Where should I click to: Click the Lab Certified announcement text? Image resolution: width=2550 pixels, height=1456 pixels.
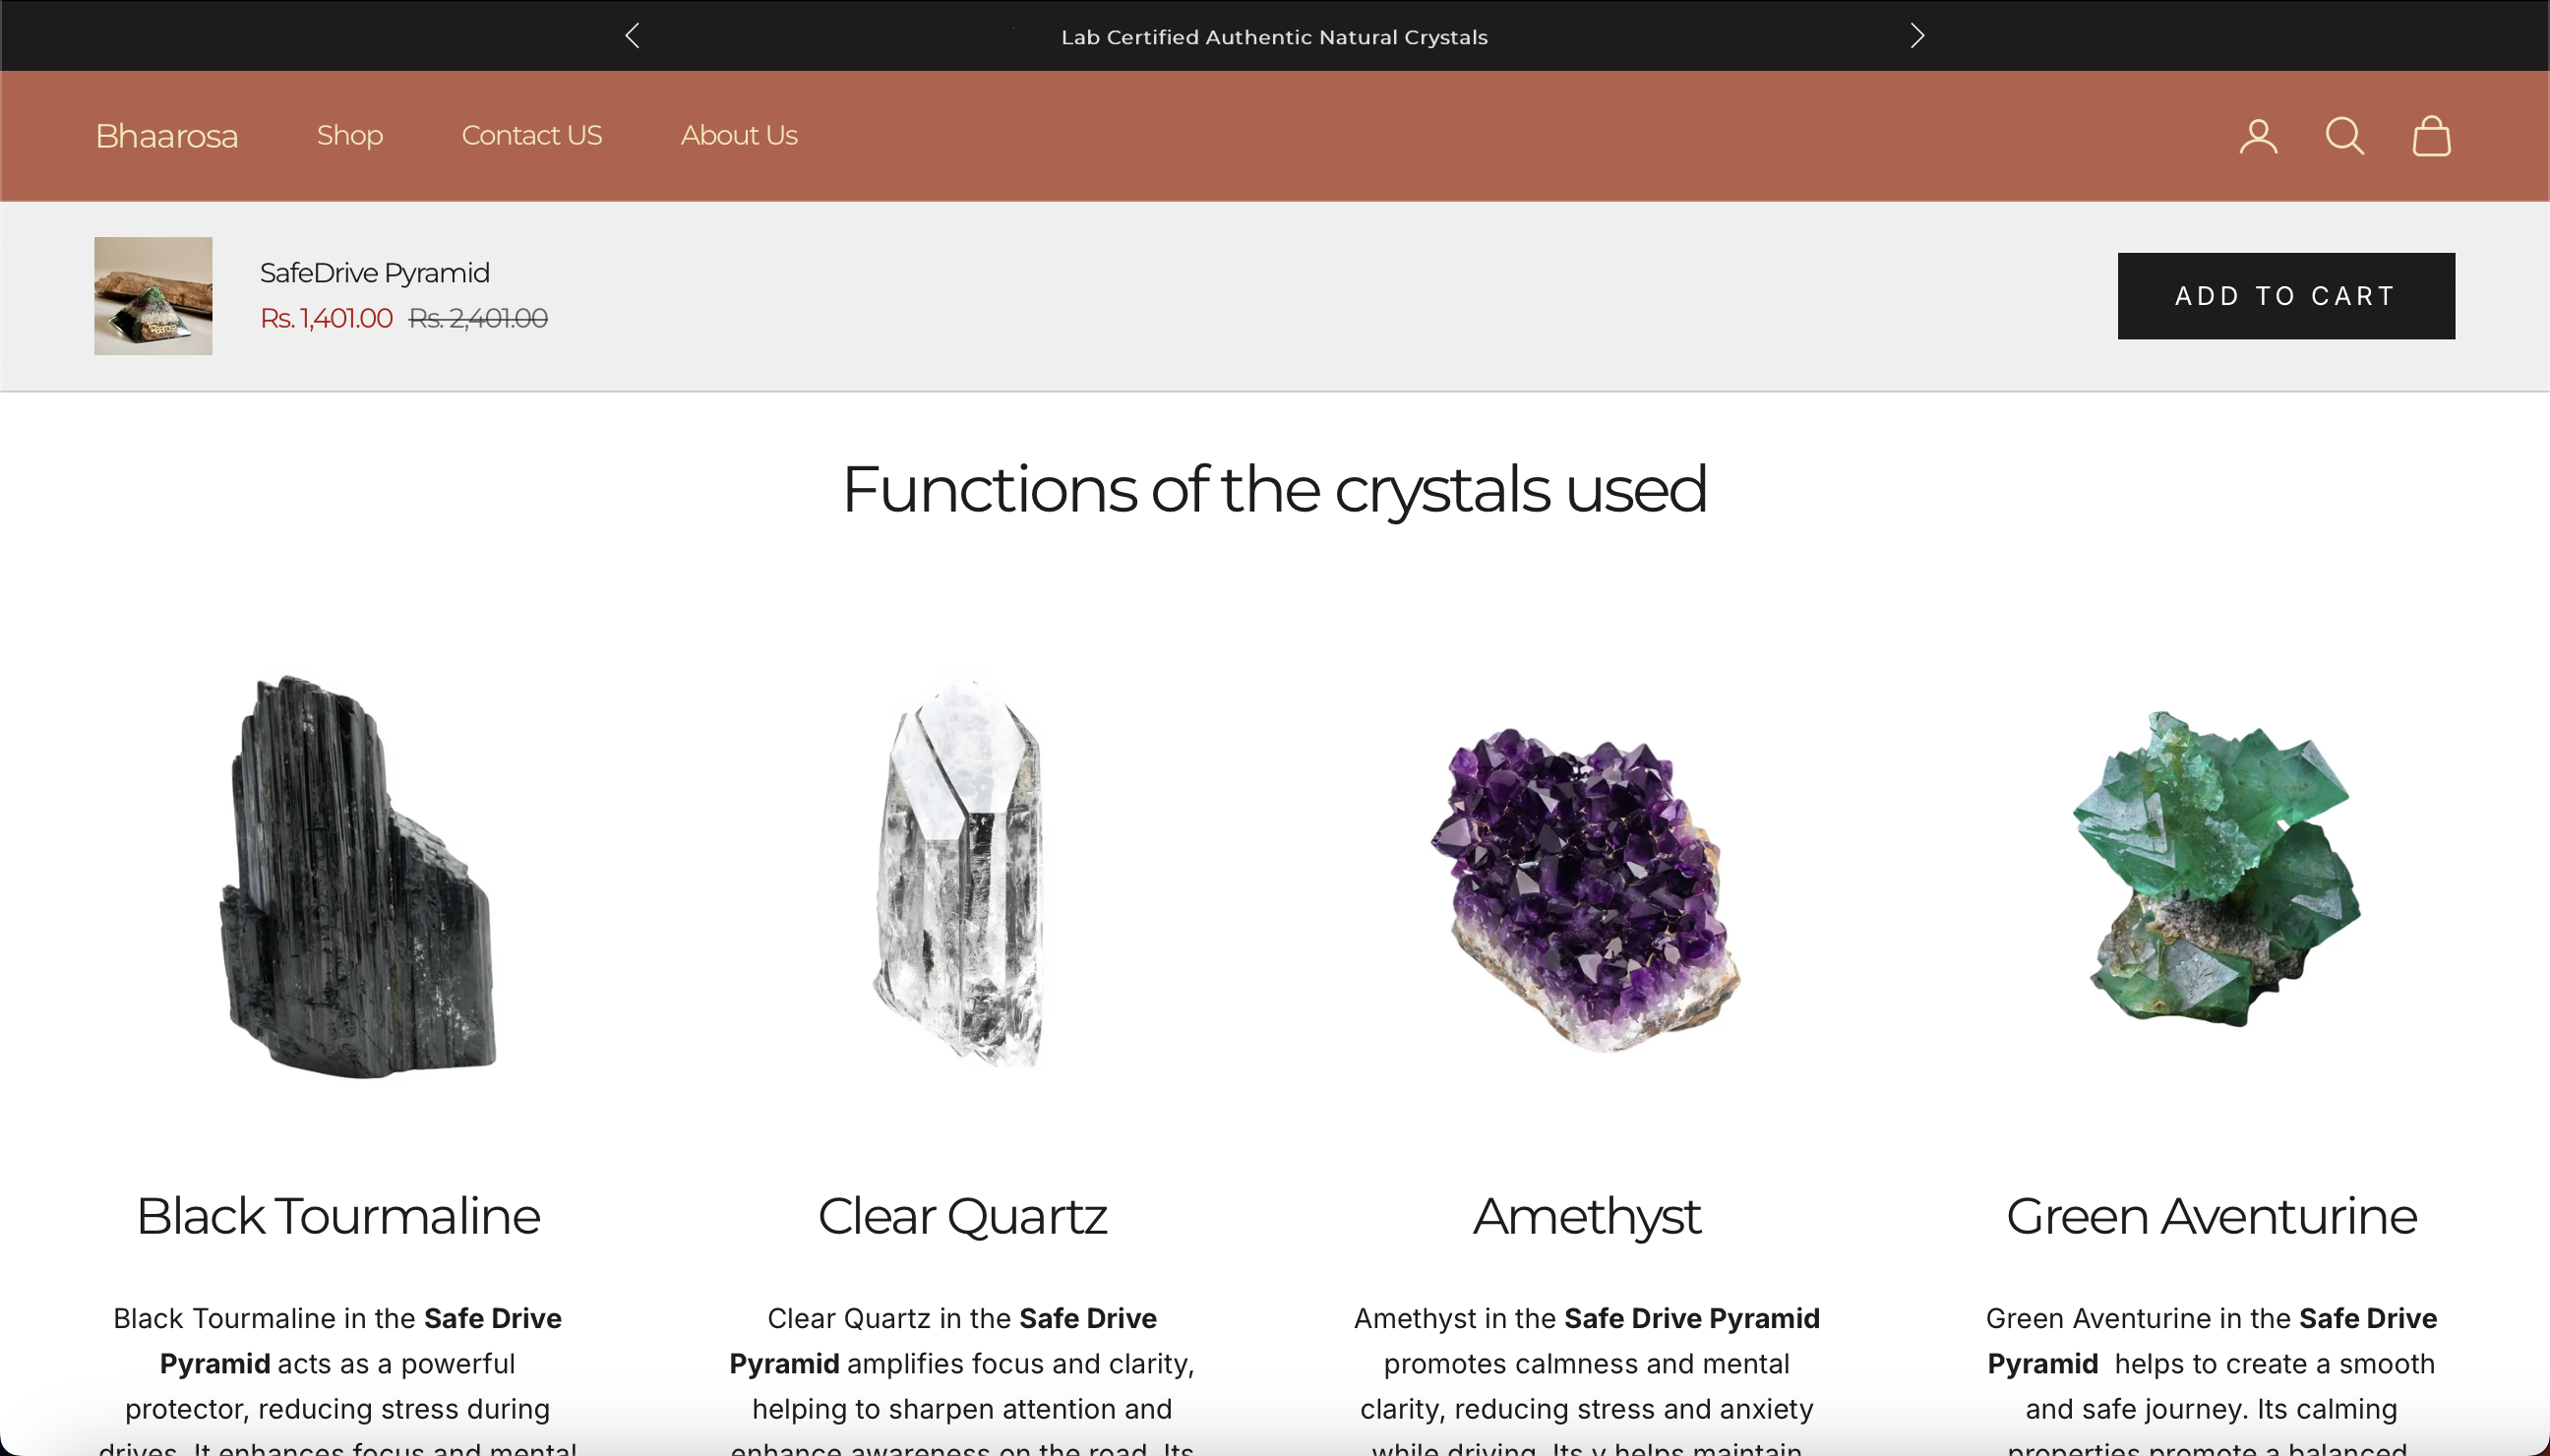(1274, 37)
